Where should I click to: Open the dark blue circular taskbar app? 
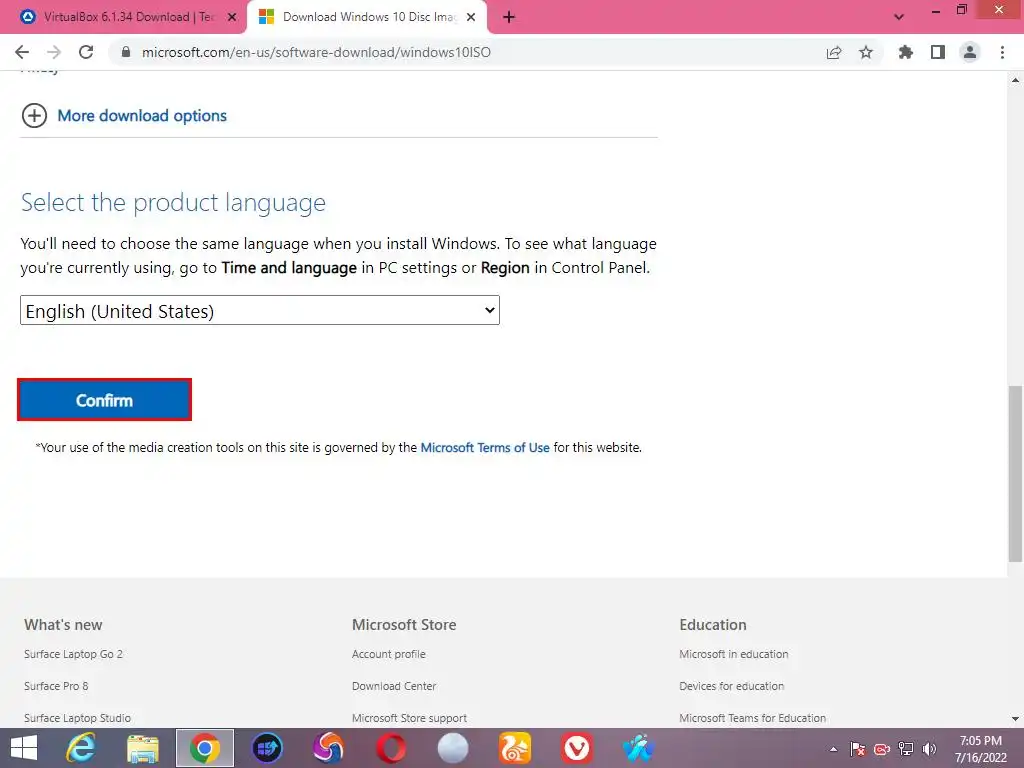point(267,748)
